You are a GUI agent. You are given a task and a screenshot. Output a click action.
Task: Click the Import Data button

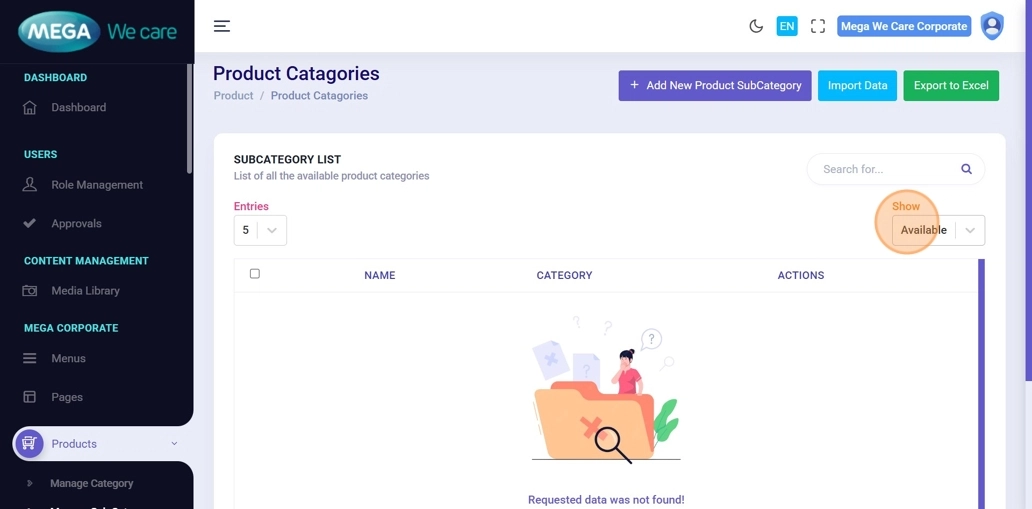coord(857,86)
